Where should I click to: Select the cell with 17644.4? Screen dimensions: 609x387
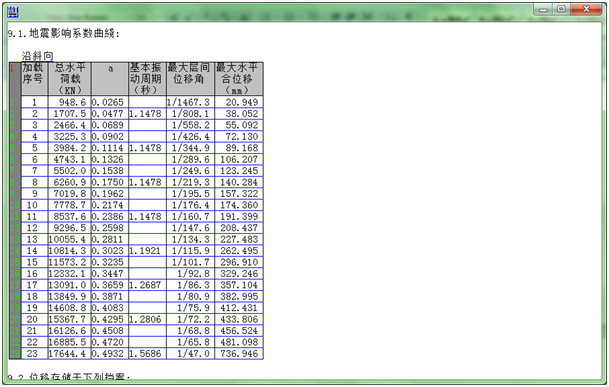(70, 354)
